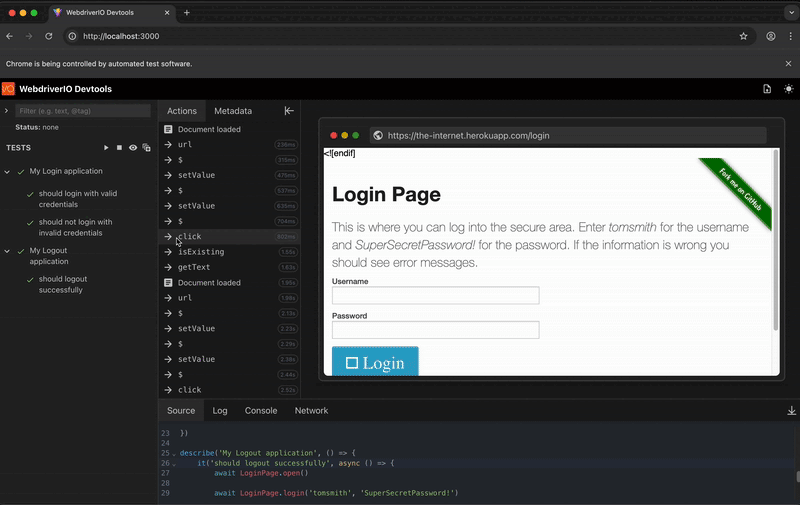Stop the test run with the stop icon
The image size is (800, 505).
(x=119, y=148)
